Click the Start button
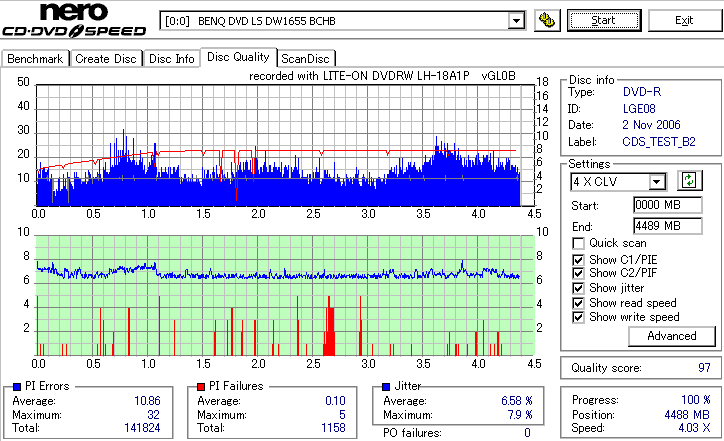This screenshot has width=724, height=441. (x=604, y=20)
